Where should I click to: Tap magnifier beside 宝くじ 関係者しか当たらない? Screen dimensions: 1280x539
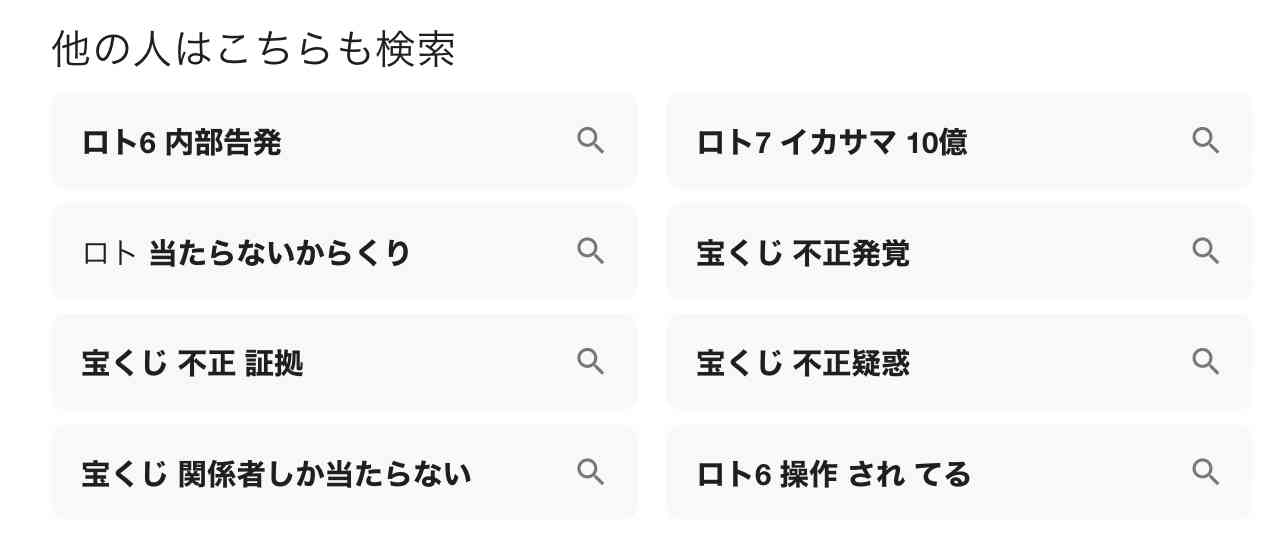pyautogui.click(x=591, y=472)
